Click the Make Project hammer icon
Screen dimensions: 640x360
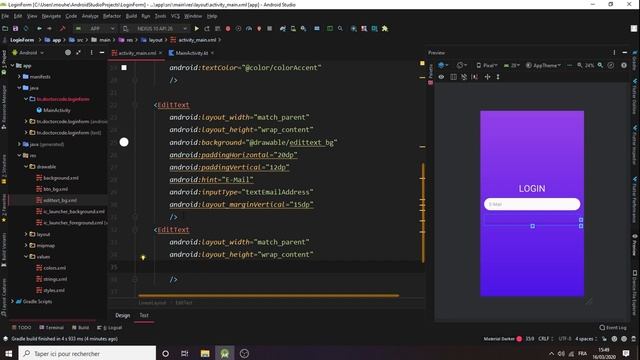pos(62,29)
